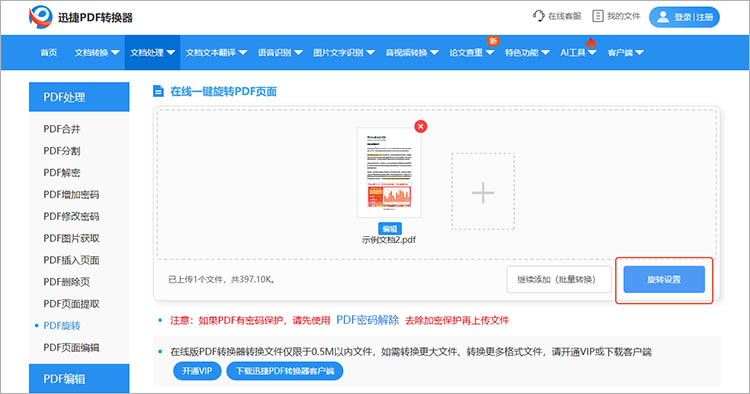The image size is (750, 394).
Task: Click the page icon beside 在线一键旋转PDF页面
Action: pyautogui.click(x=158, y=91)
